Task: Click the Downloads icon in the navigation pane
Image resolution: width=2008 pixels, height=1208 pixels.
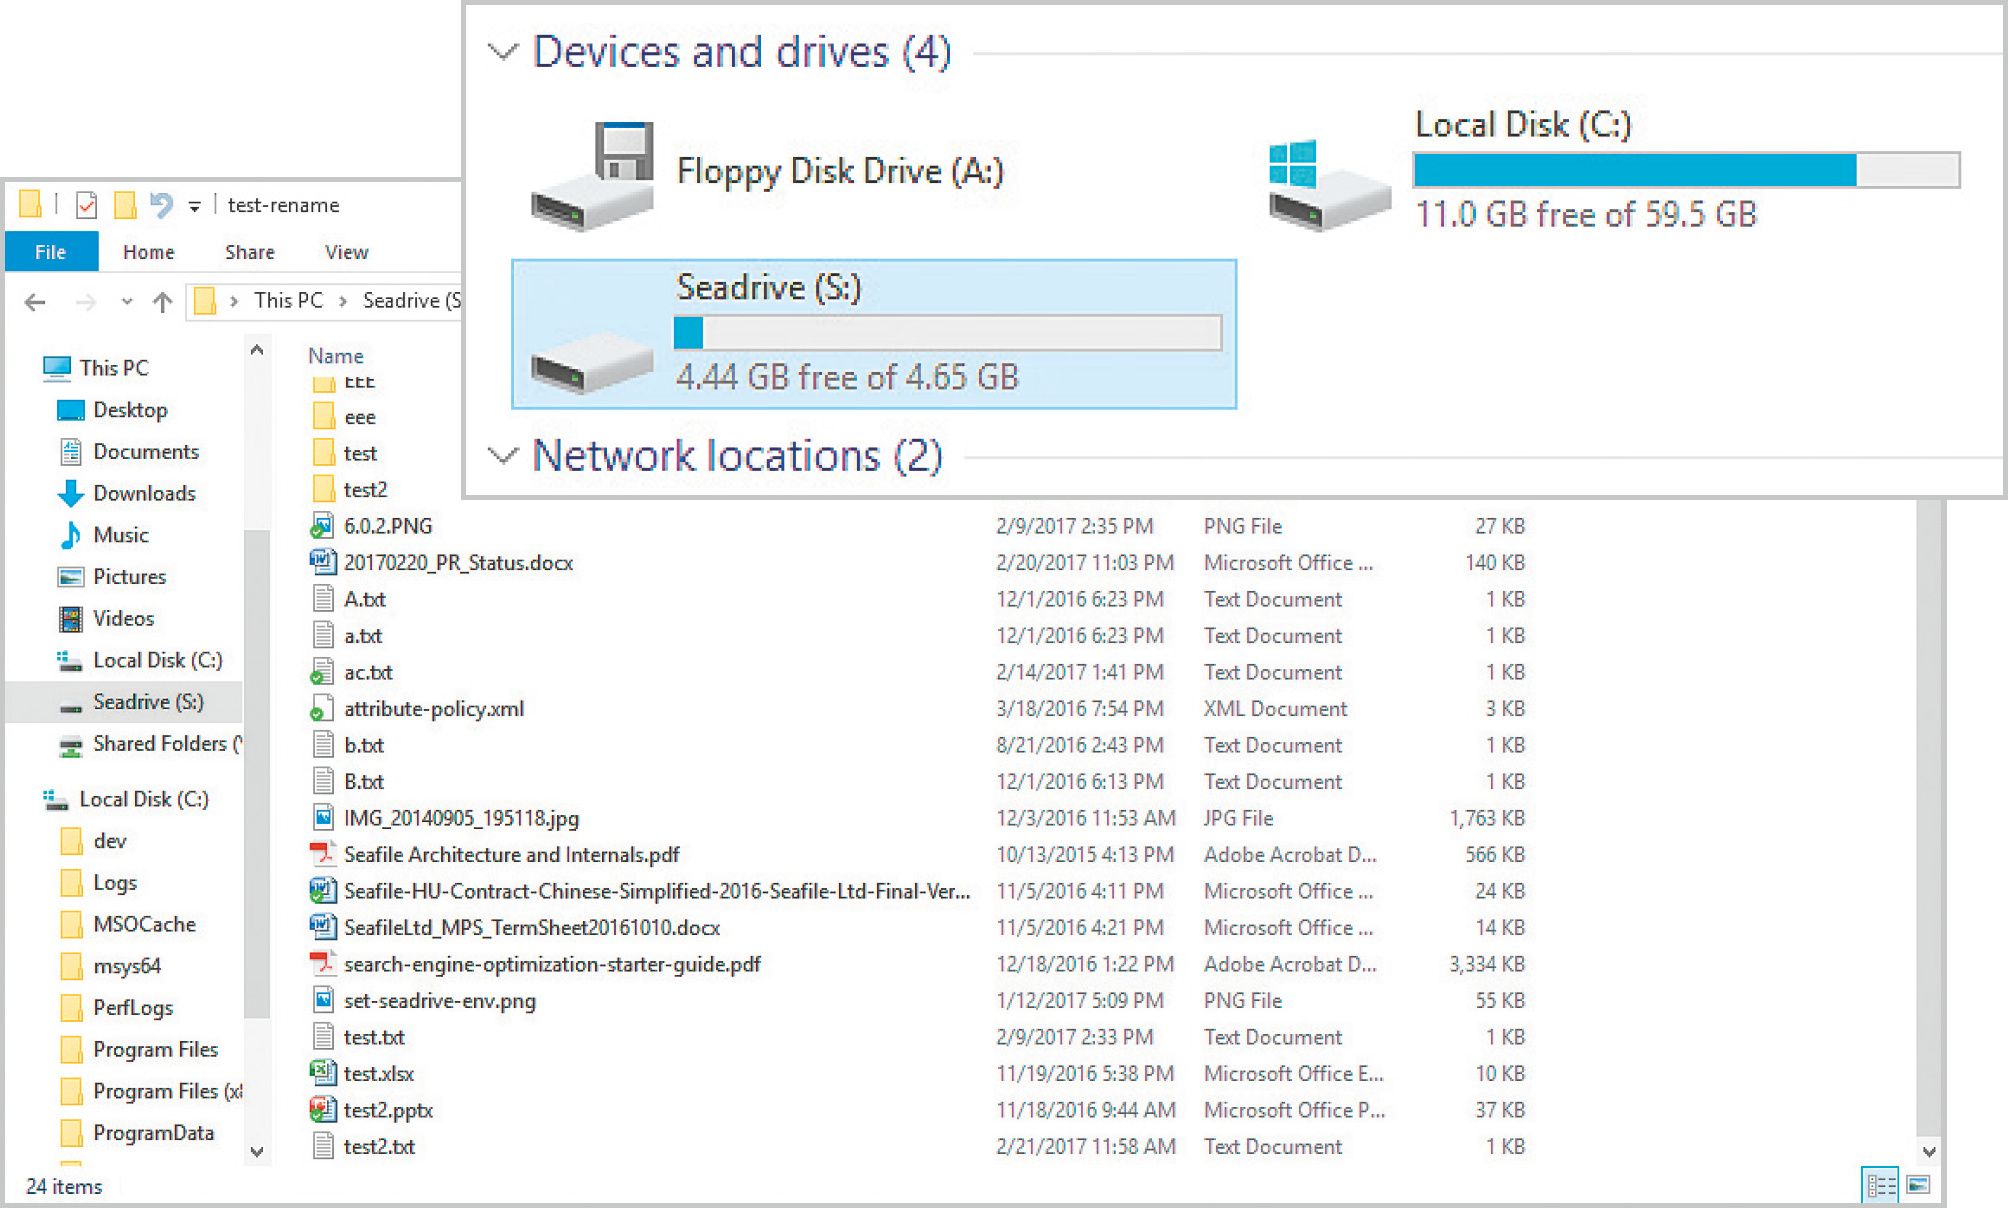Action: click(x=71, y=494)
